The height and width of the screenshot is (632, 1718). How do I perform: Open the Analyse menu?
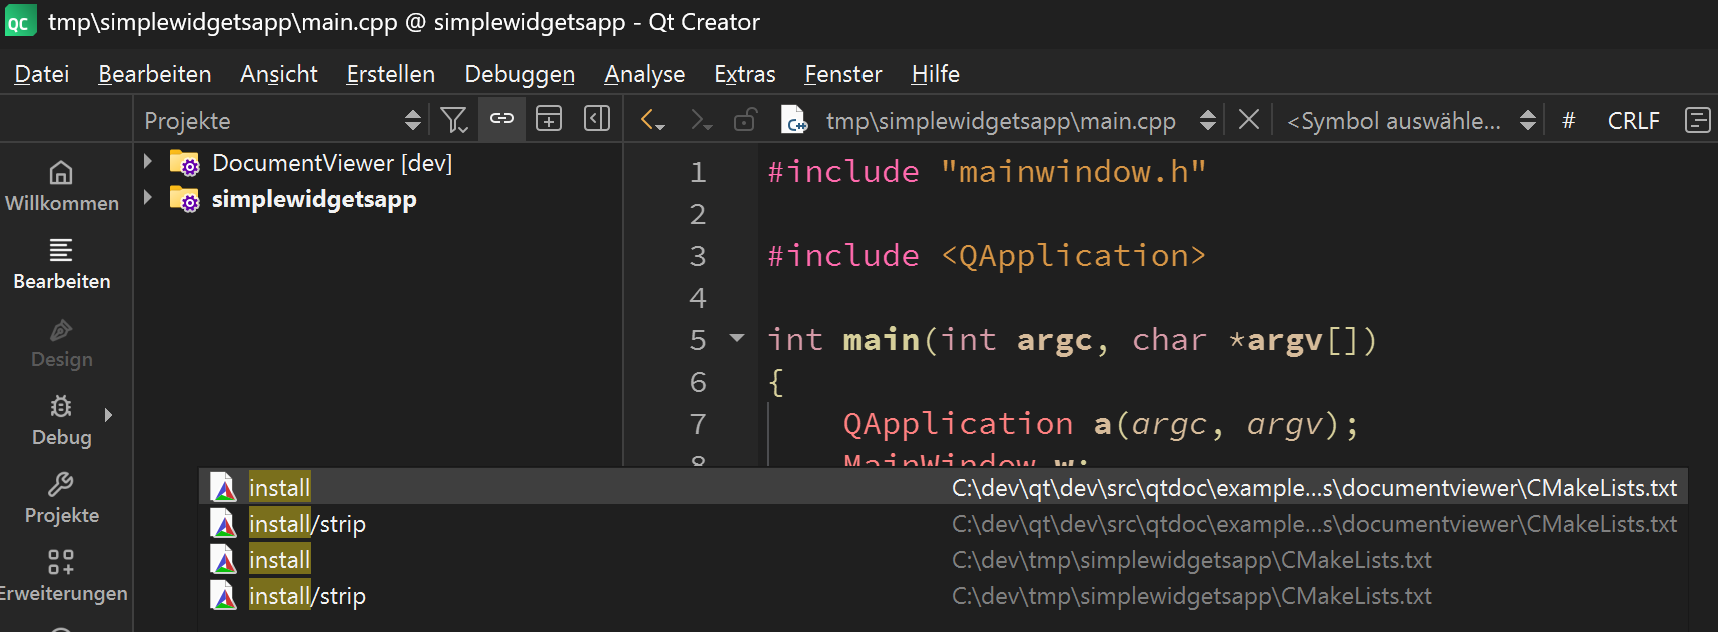pyautogui.click(x=645, y=74)
